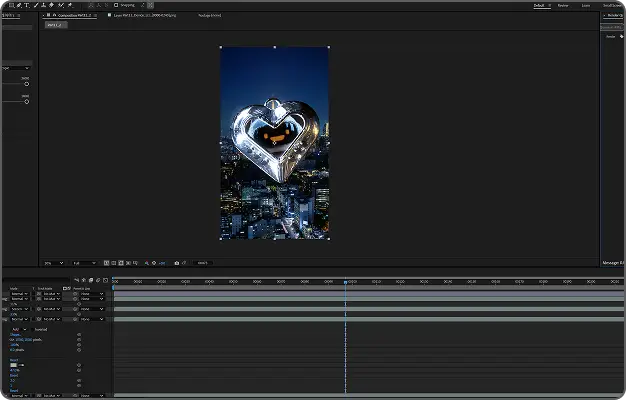The image size is (626, 400).
Task: Click the highlighted snap option icon beside Snapping
Action: click(x=150, y=5)
